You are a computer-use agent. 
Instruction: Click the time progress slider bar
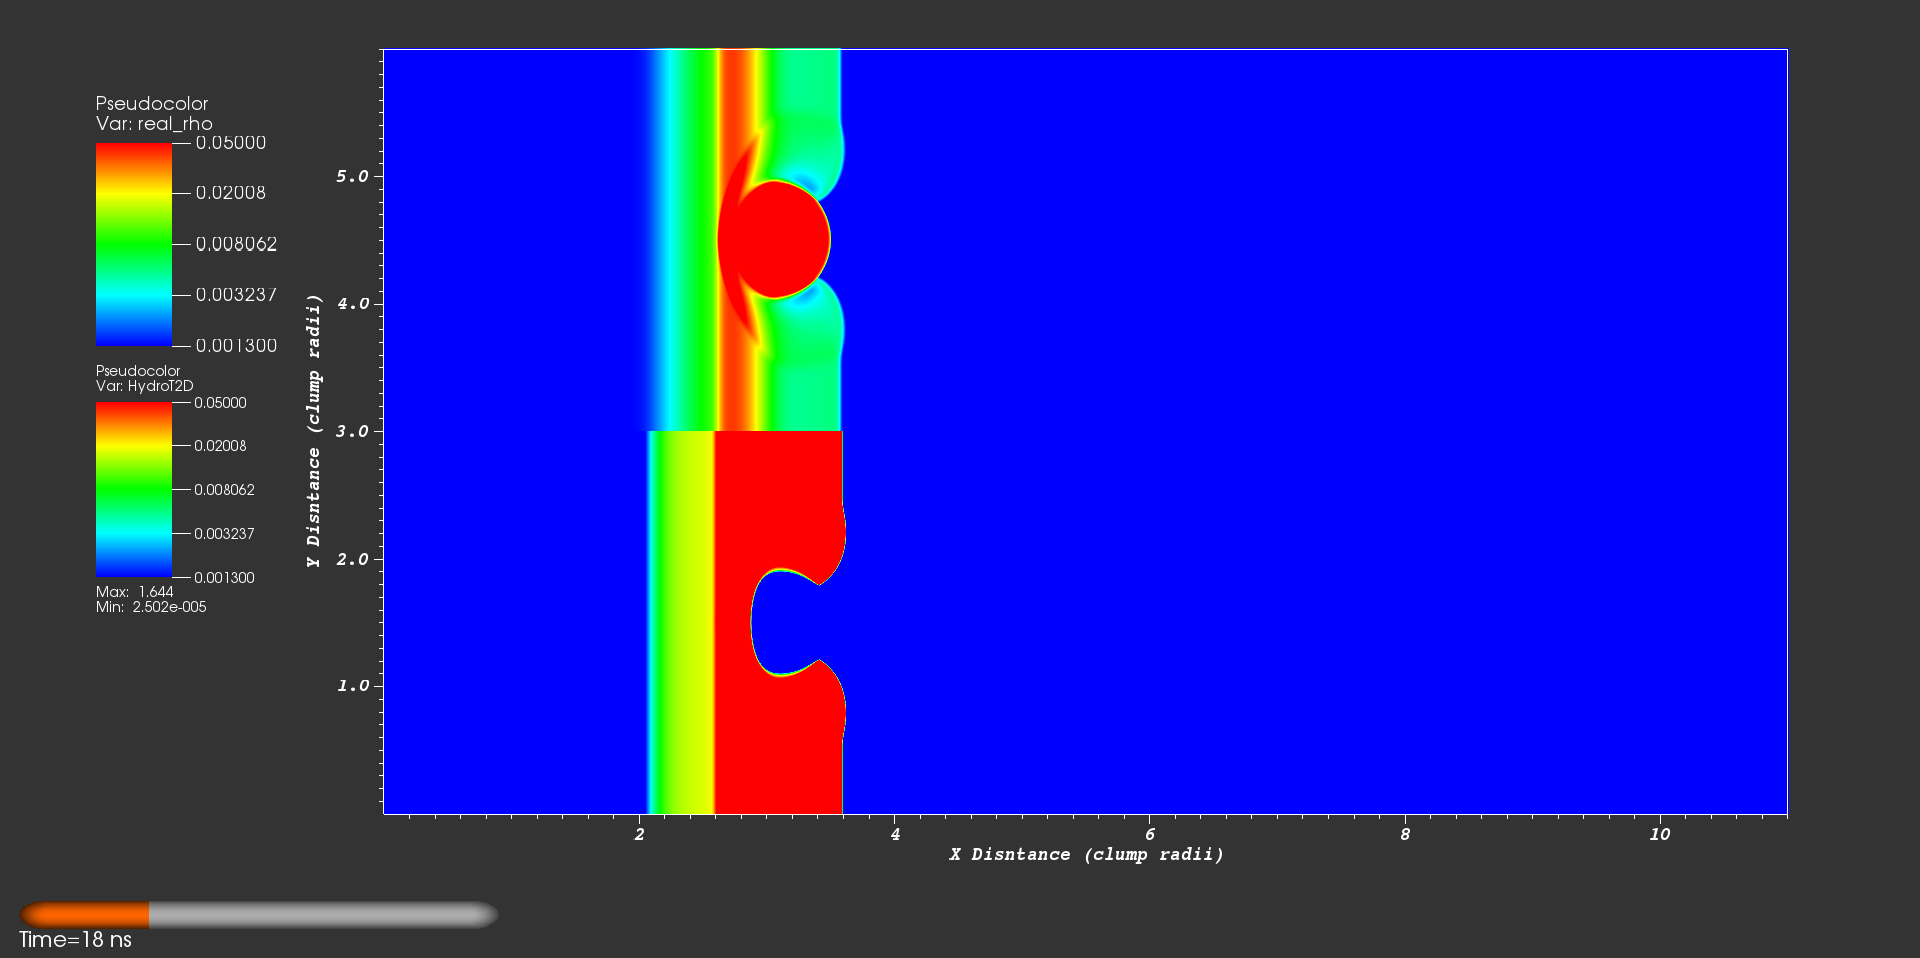(x=259, y=915)
